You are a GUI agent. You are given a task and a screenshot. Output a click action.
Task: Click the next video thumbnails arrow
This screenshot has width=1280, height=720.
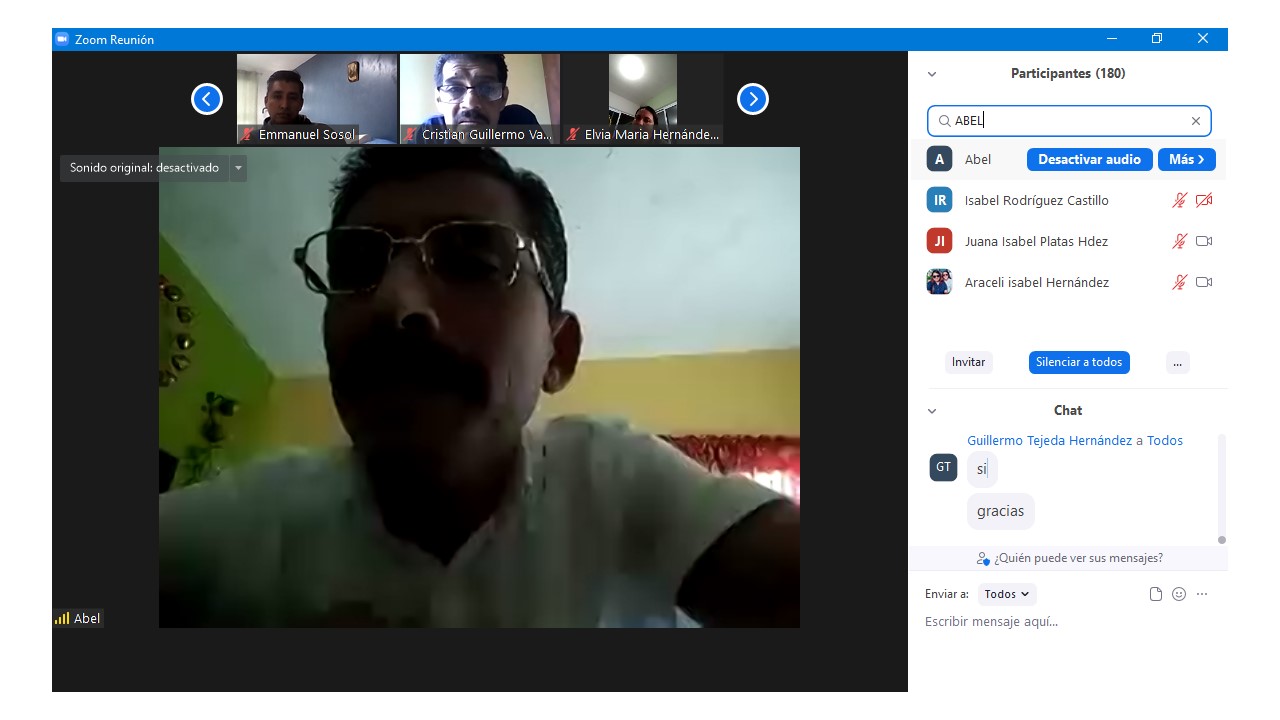pos(752,99)
